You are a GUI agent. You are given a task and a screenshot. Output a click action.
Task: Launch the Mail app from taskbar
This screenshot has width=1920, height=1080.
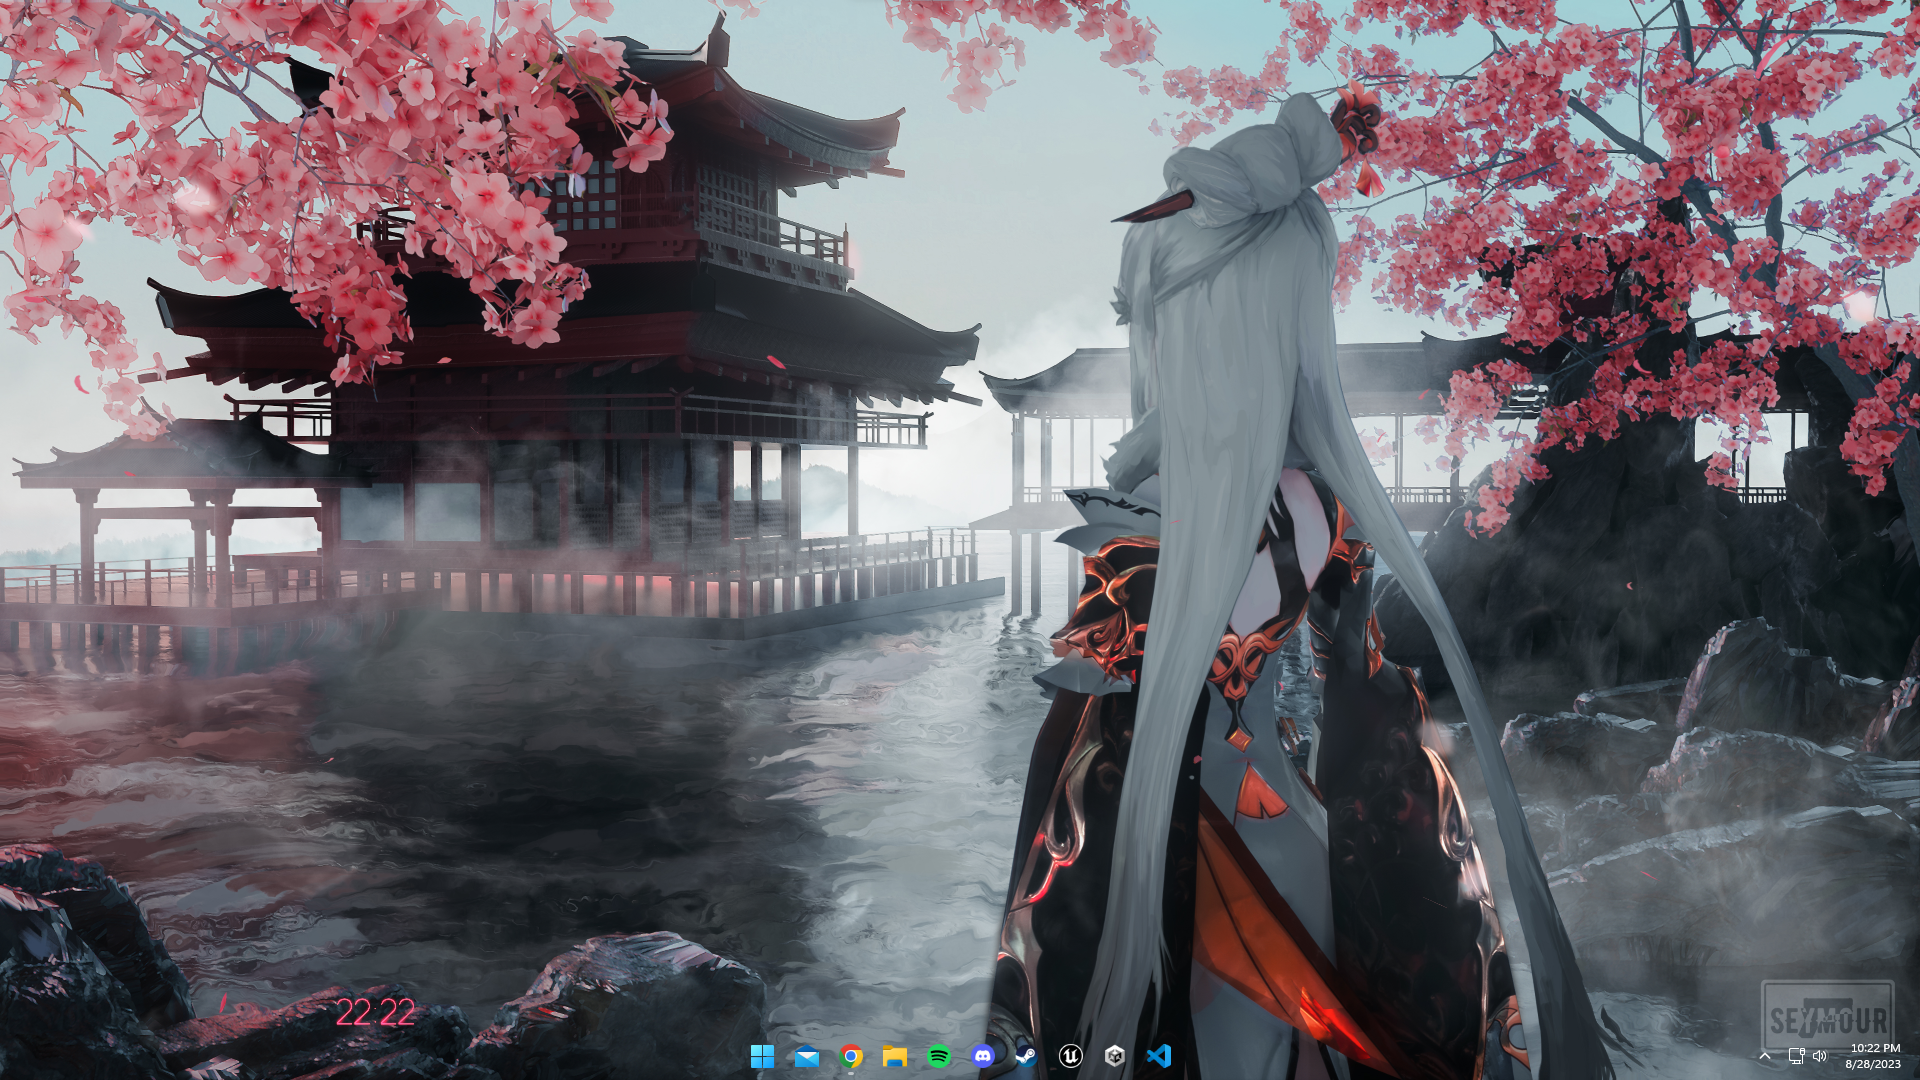click(806, 1056)
